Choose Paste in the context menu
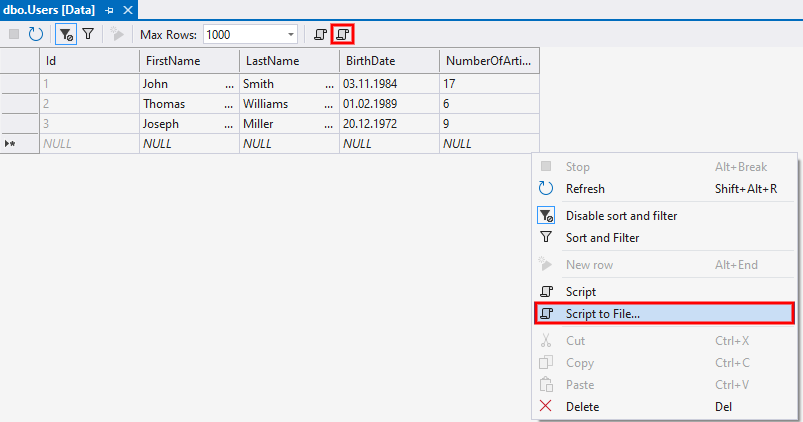 point(664,385)
